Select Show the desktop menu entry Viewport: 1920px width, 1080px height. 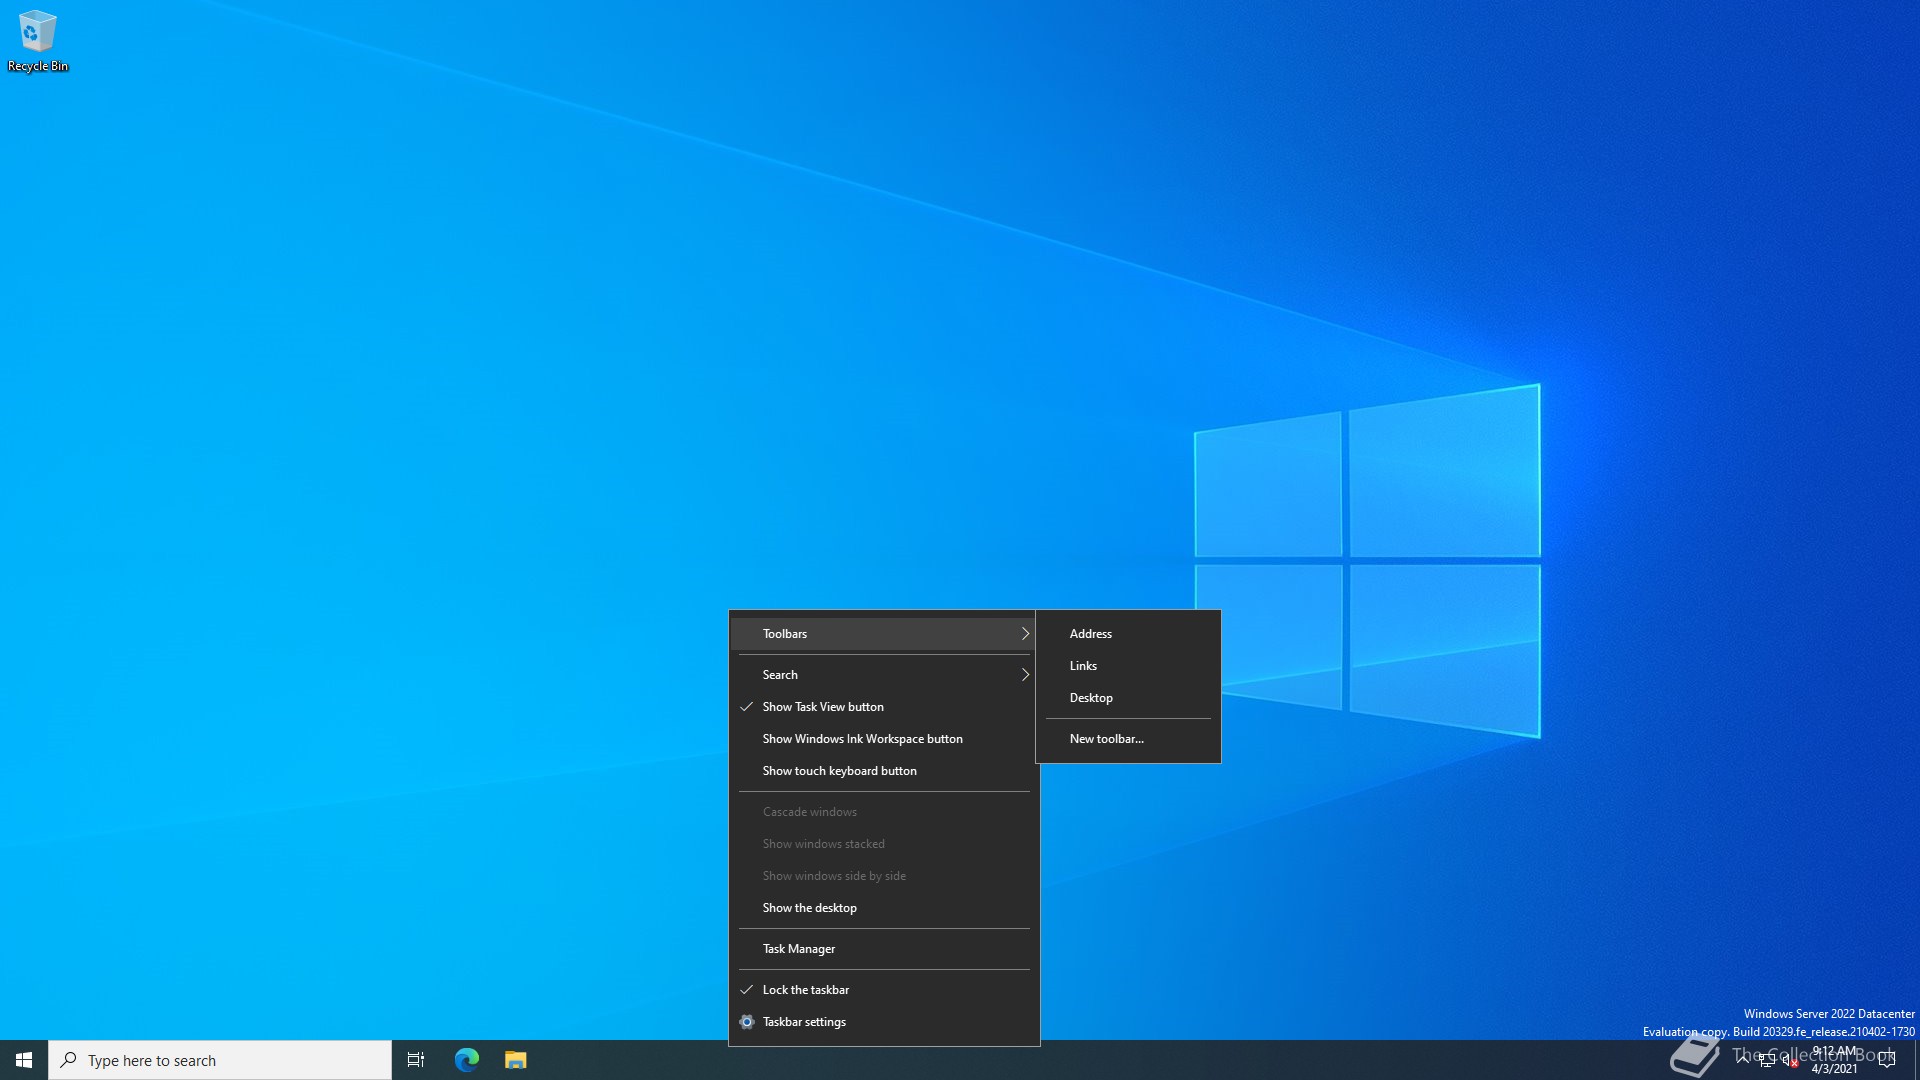point(884,908)
